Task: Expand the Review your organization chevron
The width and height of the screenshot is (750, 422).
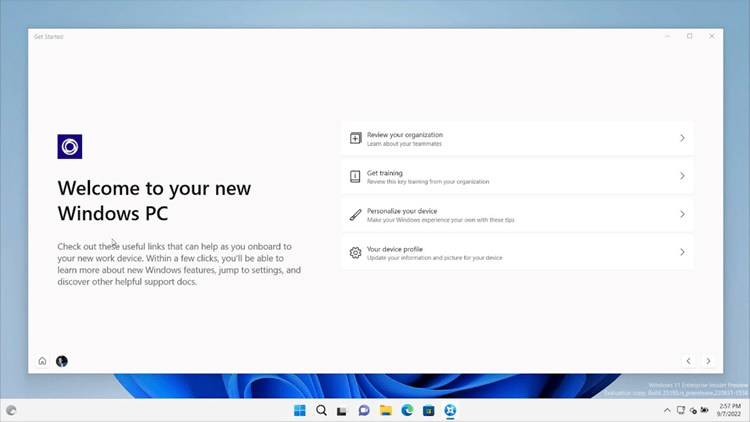Action: click(682, 138)
